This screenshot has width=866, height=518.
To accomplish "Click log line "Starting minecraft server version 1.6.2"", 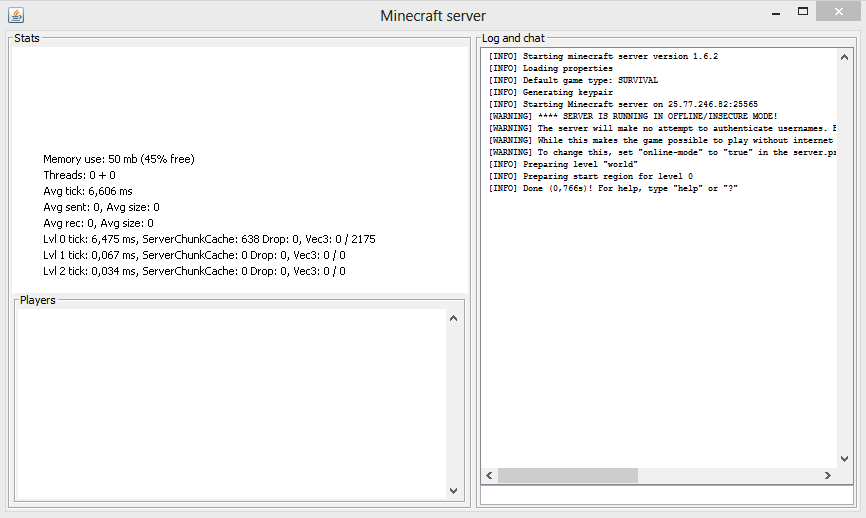I will [x=603, y=56].
